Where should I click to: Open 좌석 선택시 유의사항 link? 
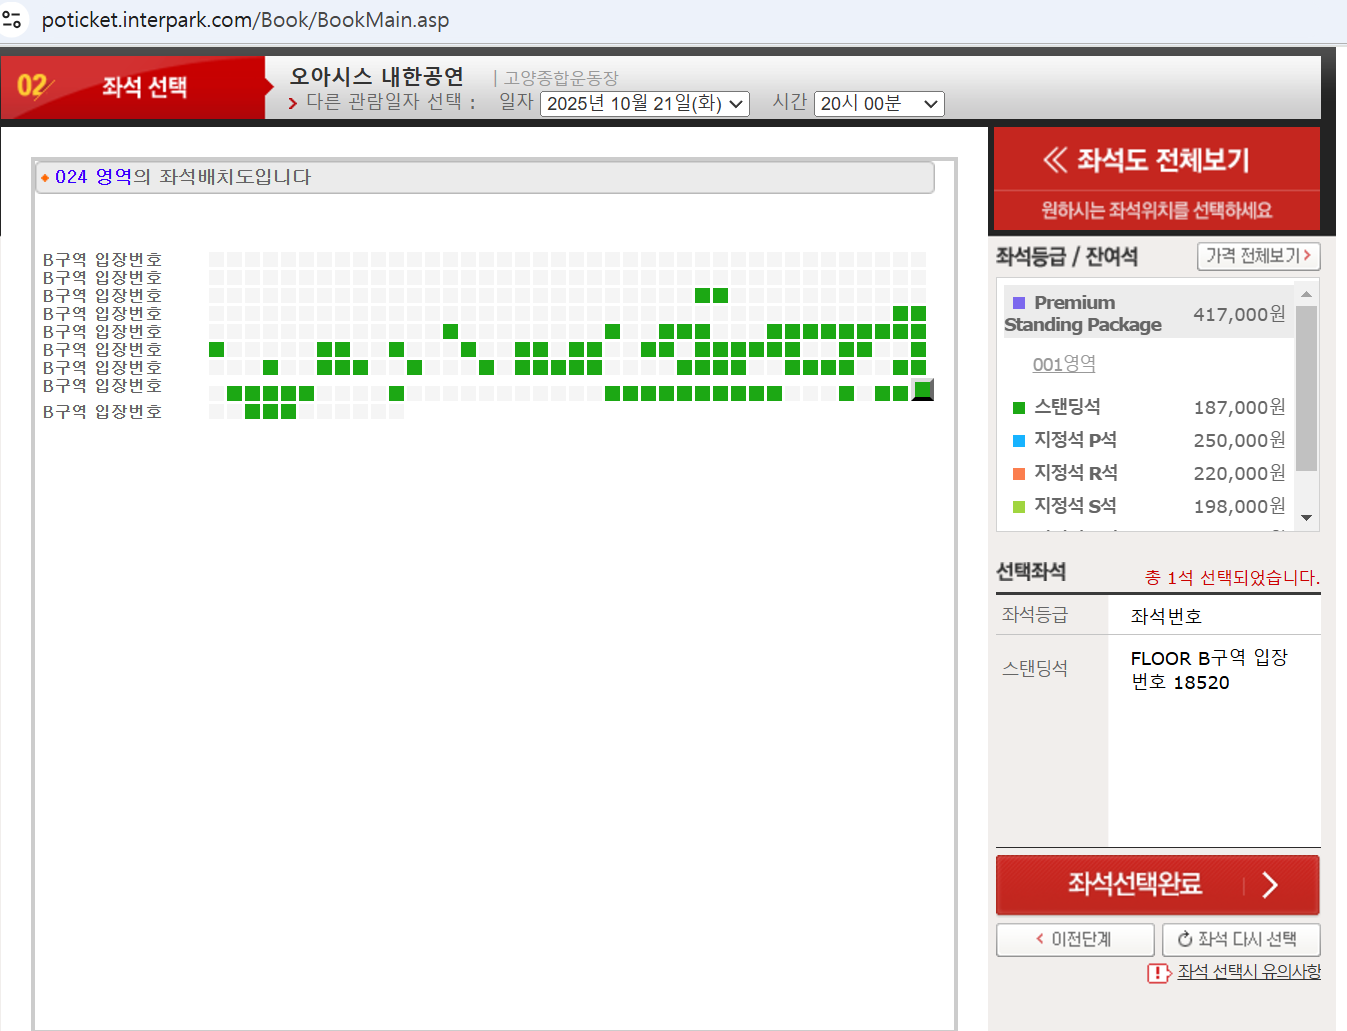pyautogui.click(x=1249, y=971)
